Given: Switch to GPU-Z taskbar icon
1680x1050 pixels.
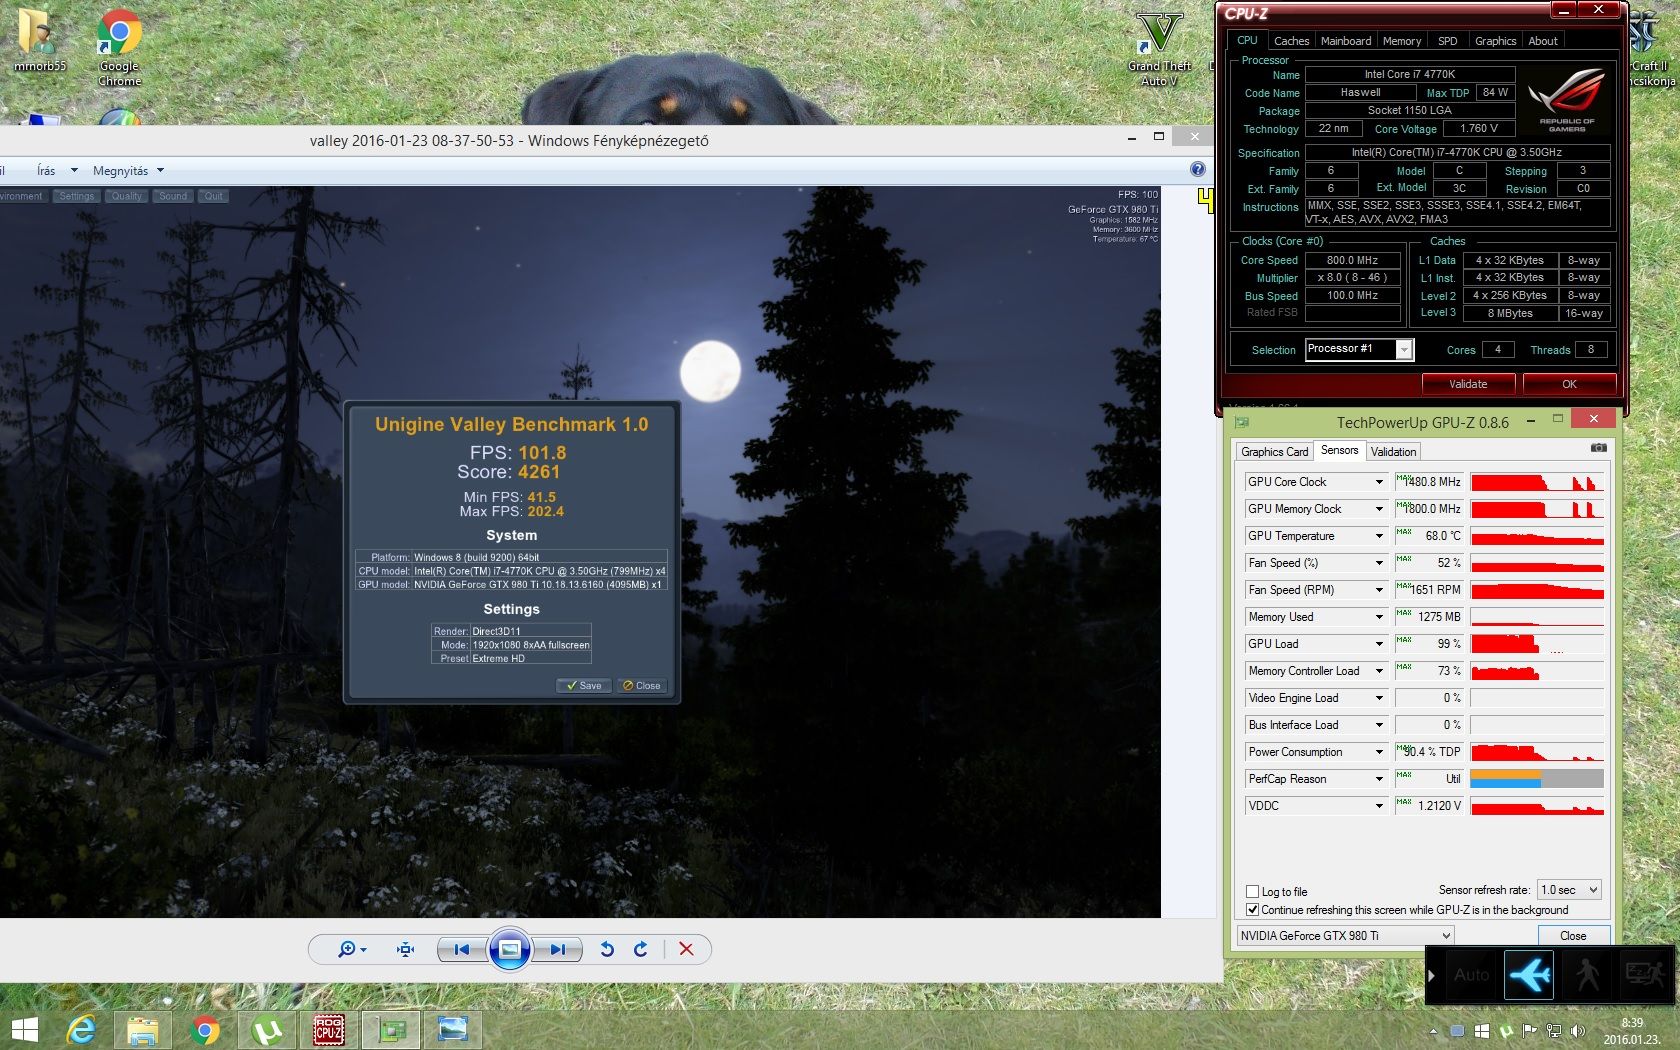Looking at the screenshot, I should [391, 1030].
